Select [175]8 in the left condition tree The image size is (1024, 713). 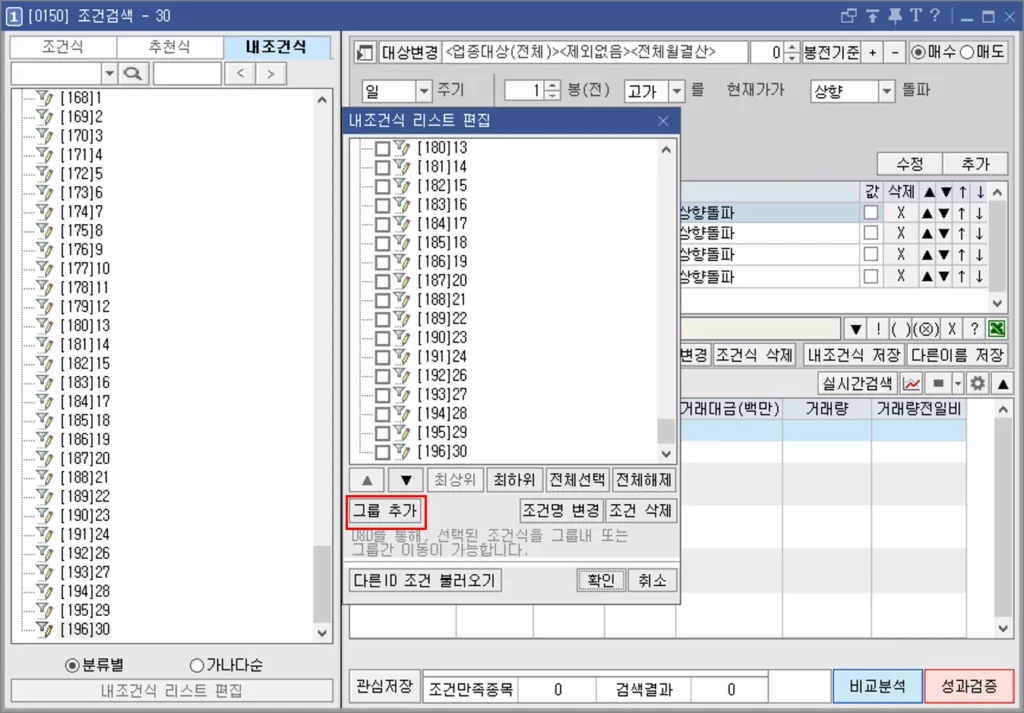[x=82, y=231]
